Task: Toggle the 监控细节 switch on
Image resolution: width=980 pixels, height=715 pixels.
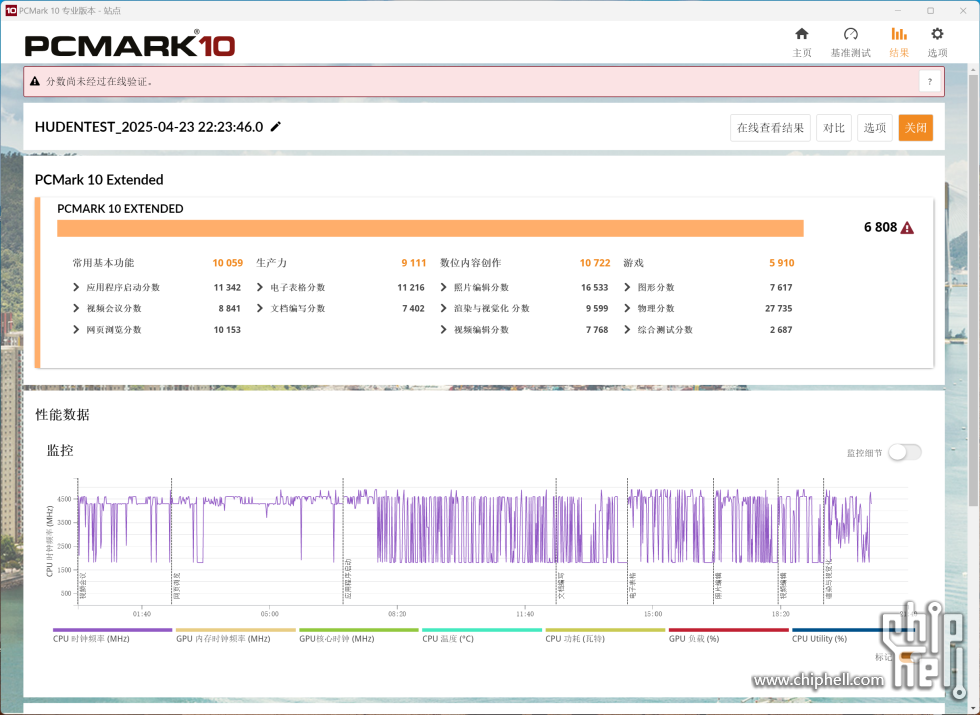Action: tap(904, 452)
